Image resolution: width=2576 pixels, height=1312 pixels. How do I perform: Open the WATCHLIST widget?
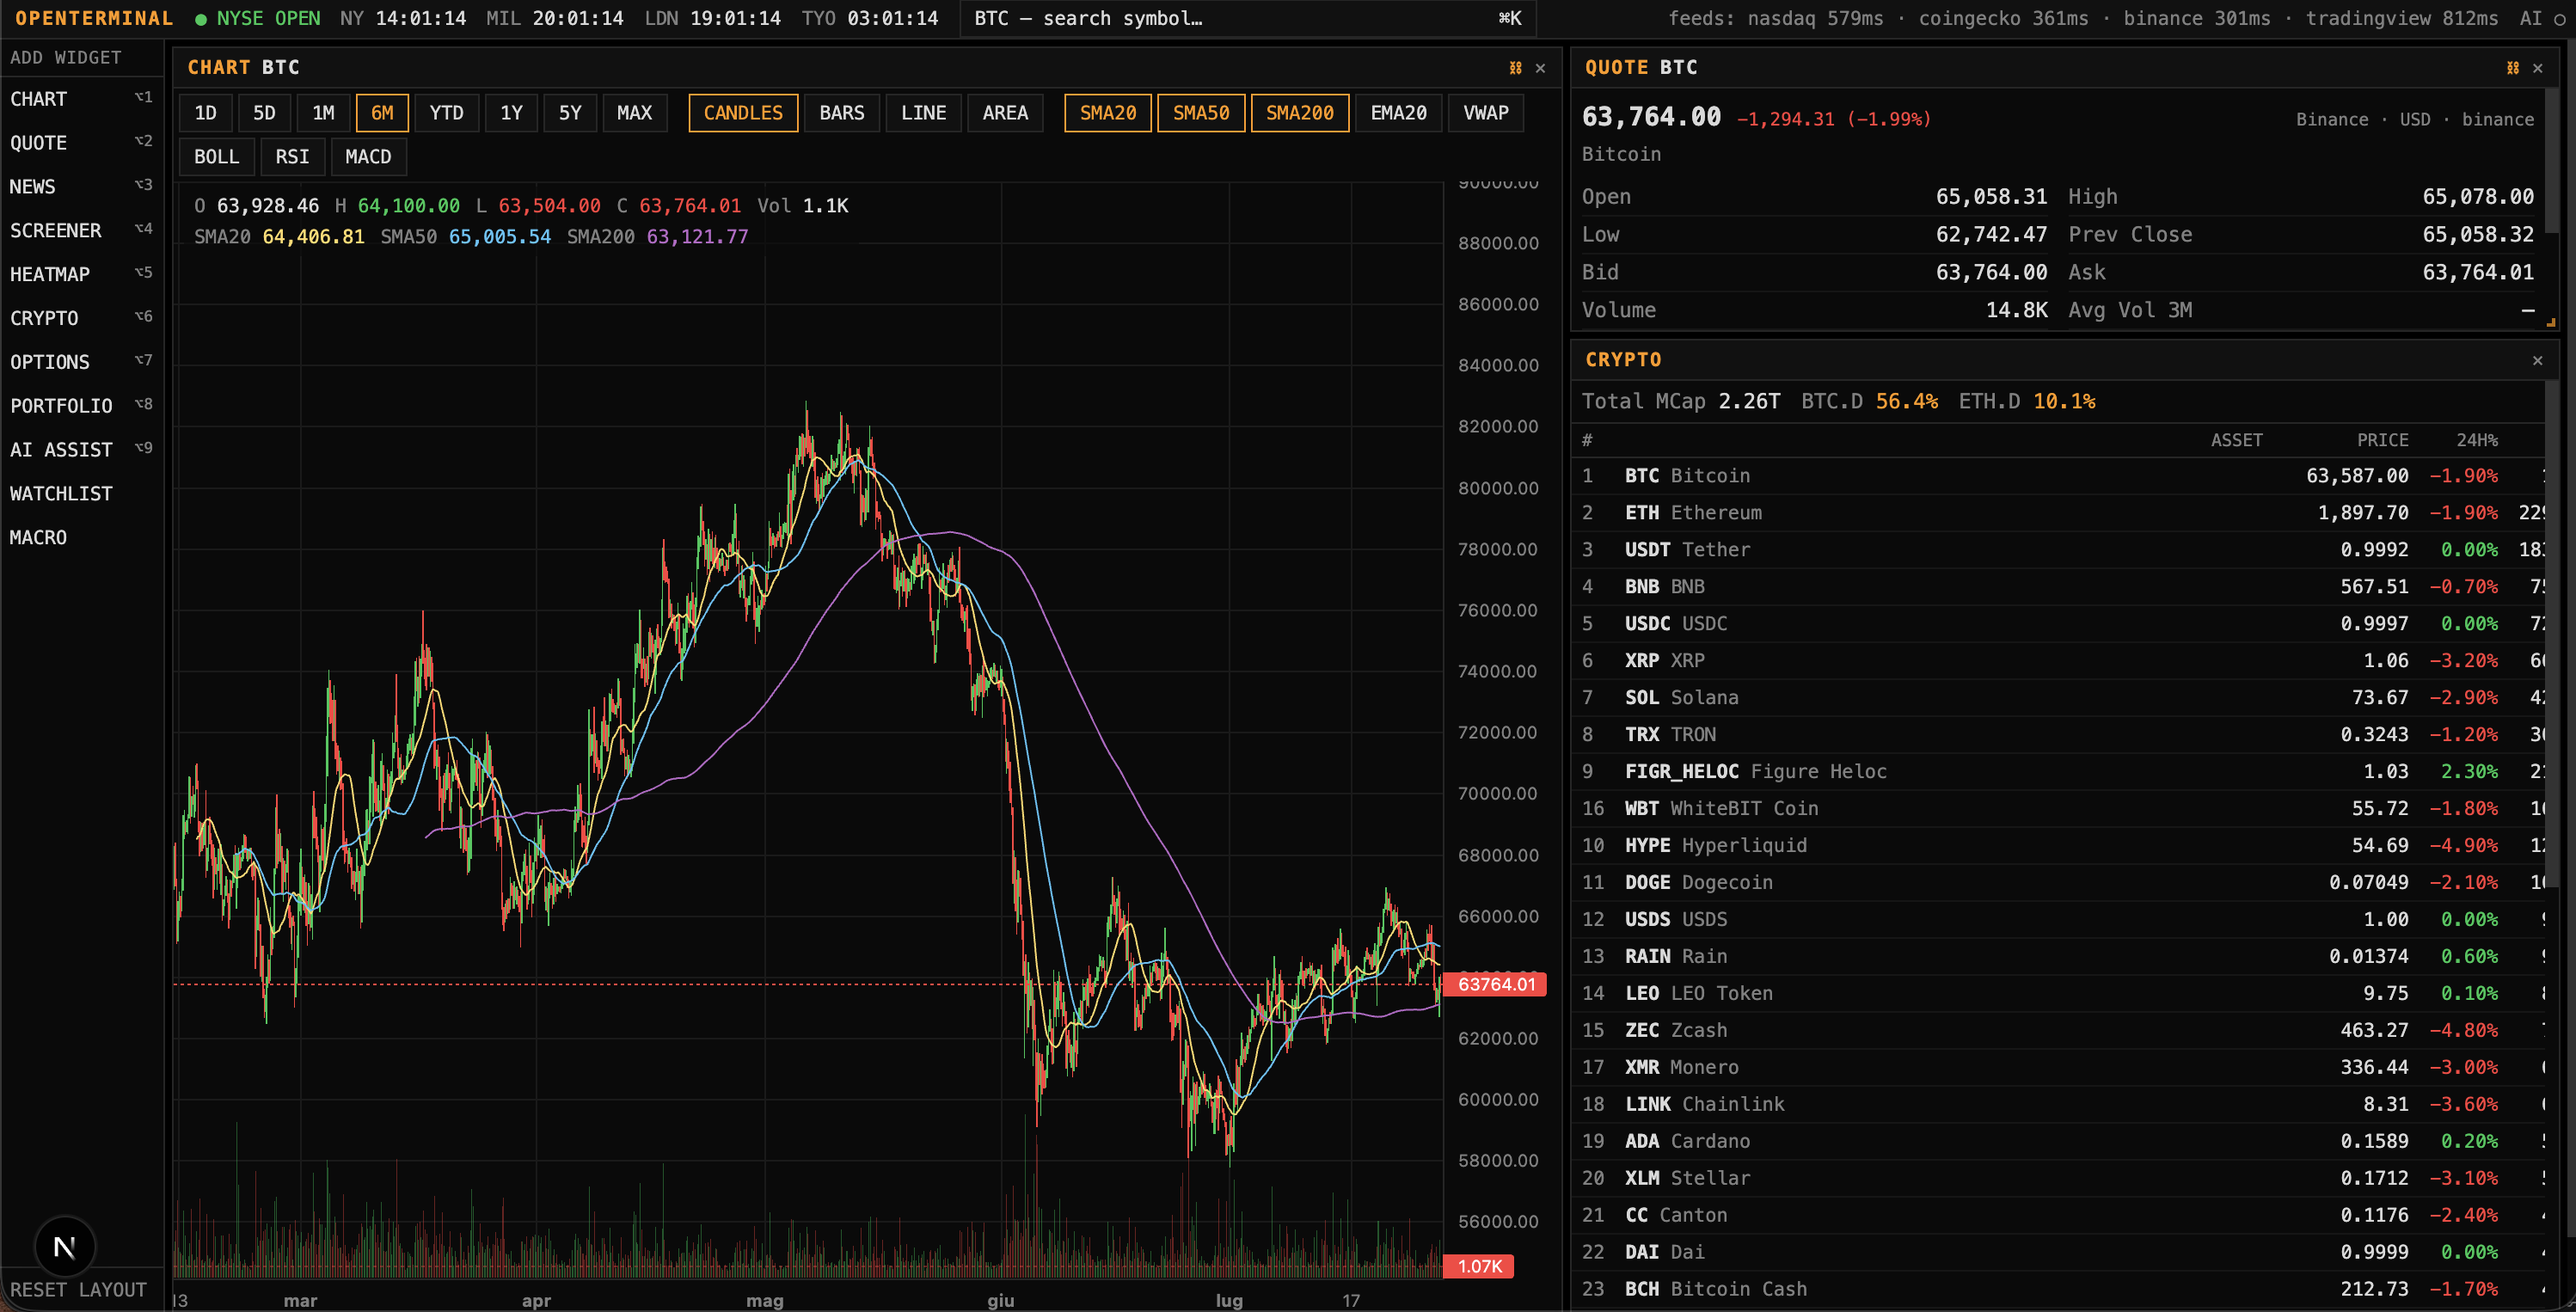pyautogui.click(x=81, y=494)
